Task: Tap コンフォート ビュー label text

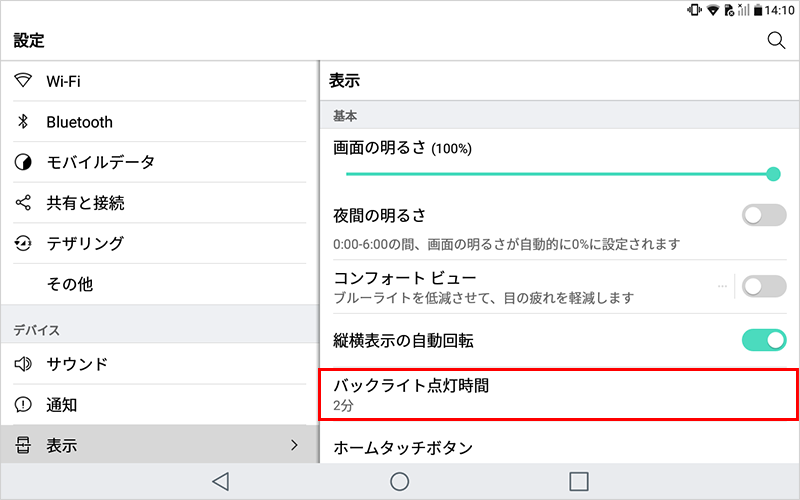Action: (x=405, y=278)
